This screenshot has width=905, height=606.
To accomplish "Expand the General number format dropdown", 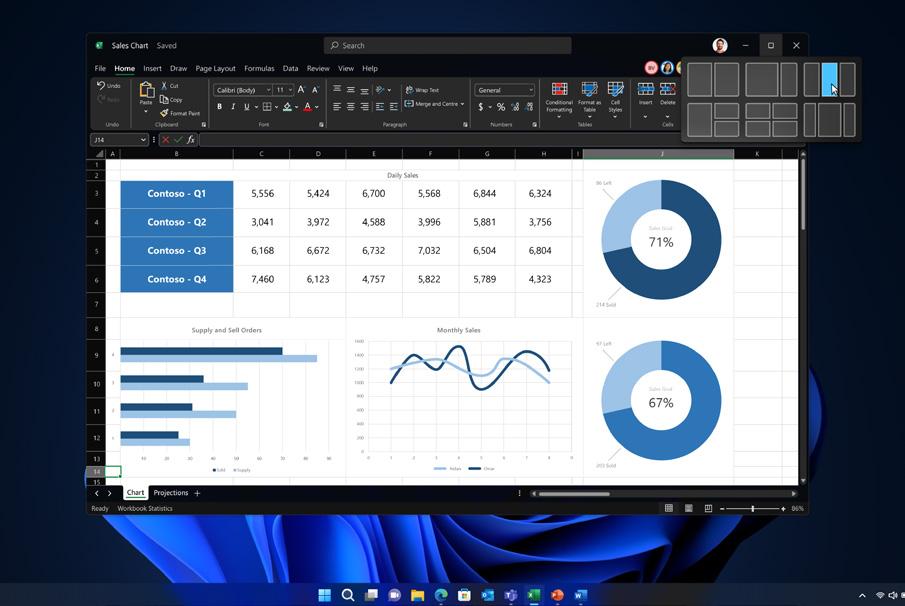I will tap(504, 90).
